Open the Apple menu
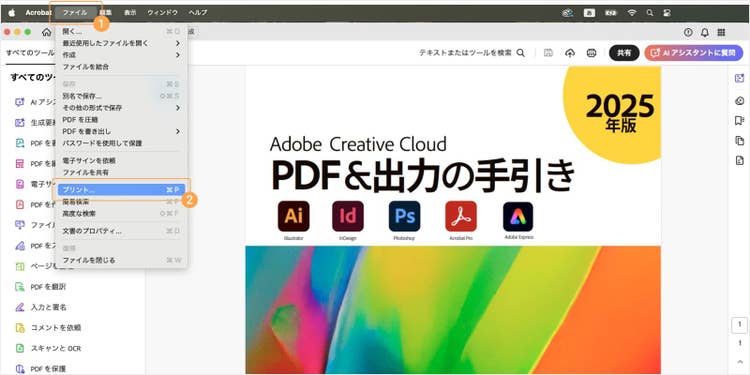Image resolution: width=750 pixels, height=375 pixels. point(12,13)
